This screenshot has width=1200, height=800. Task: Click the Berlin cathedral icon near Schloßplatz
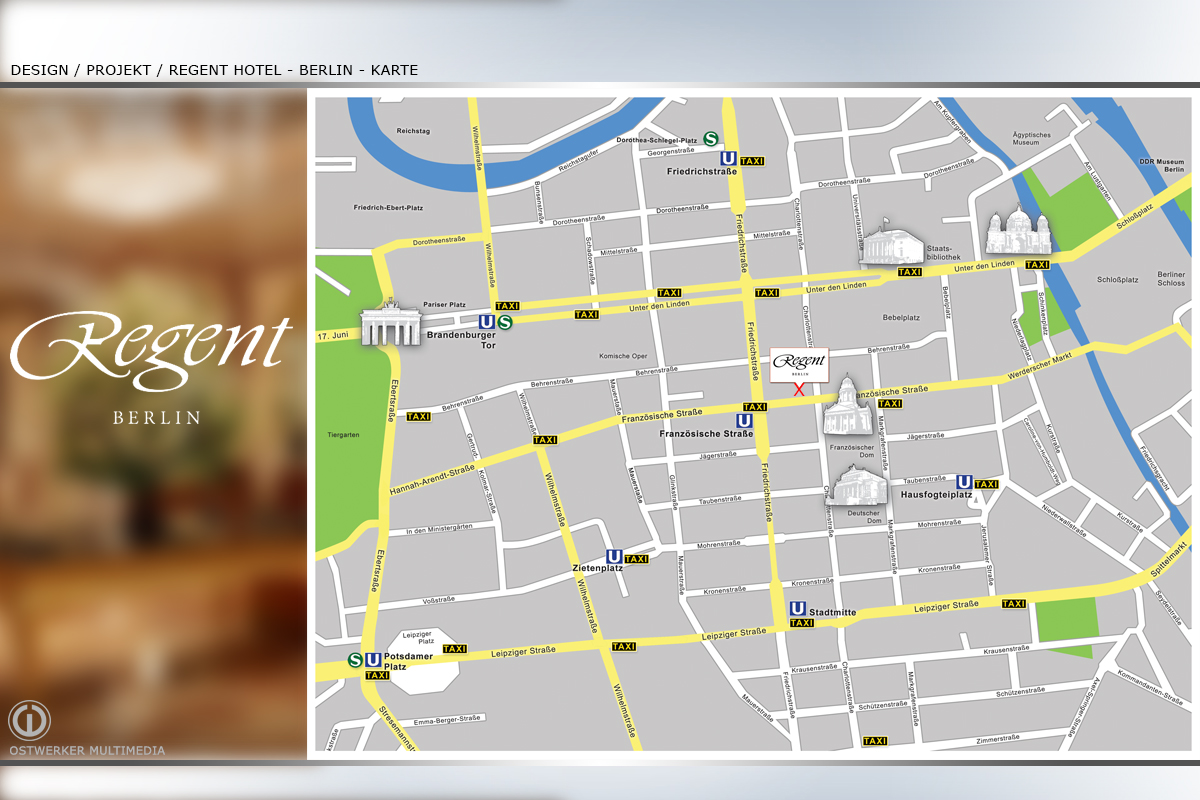coord(1016,234)
